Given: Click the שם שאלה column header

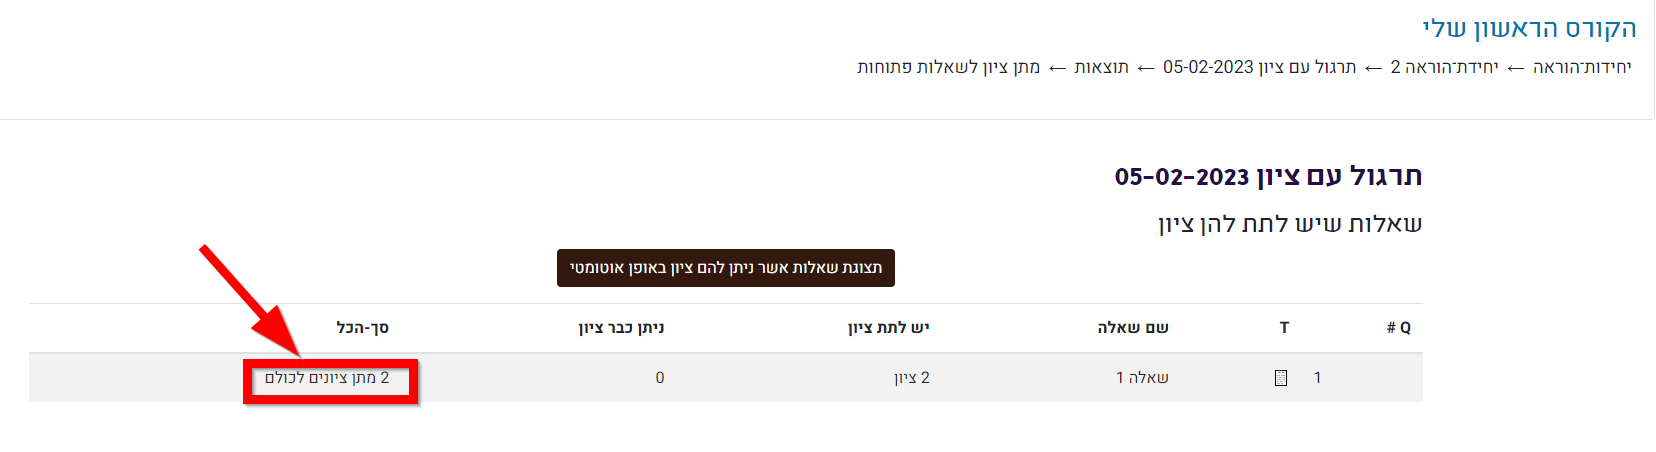Looking at the screenshot, I should pos(1133,328).
